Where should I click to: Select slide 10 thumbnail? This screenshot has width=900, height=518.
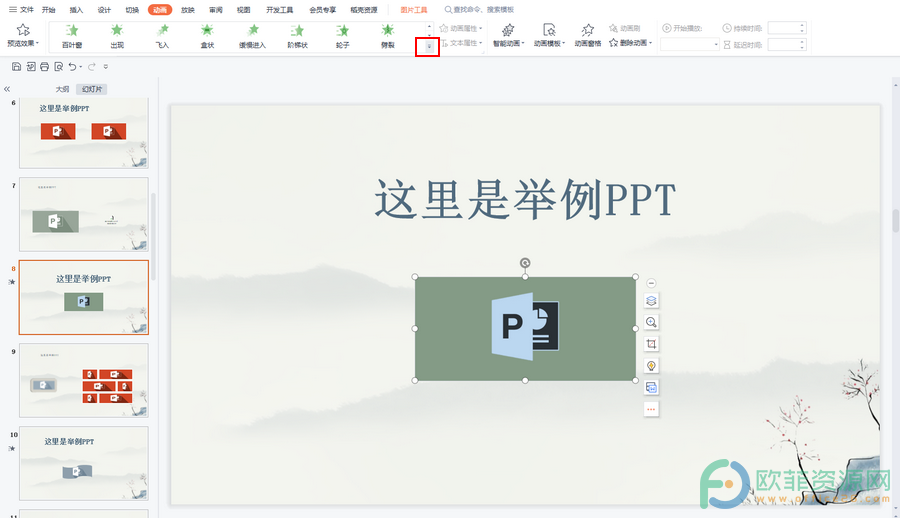84,463
